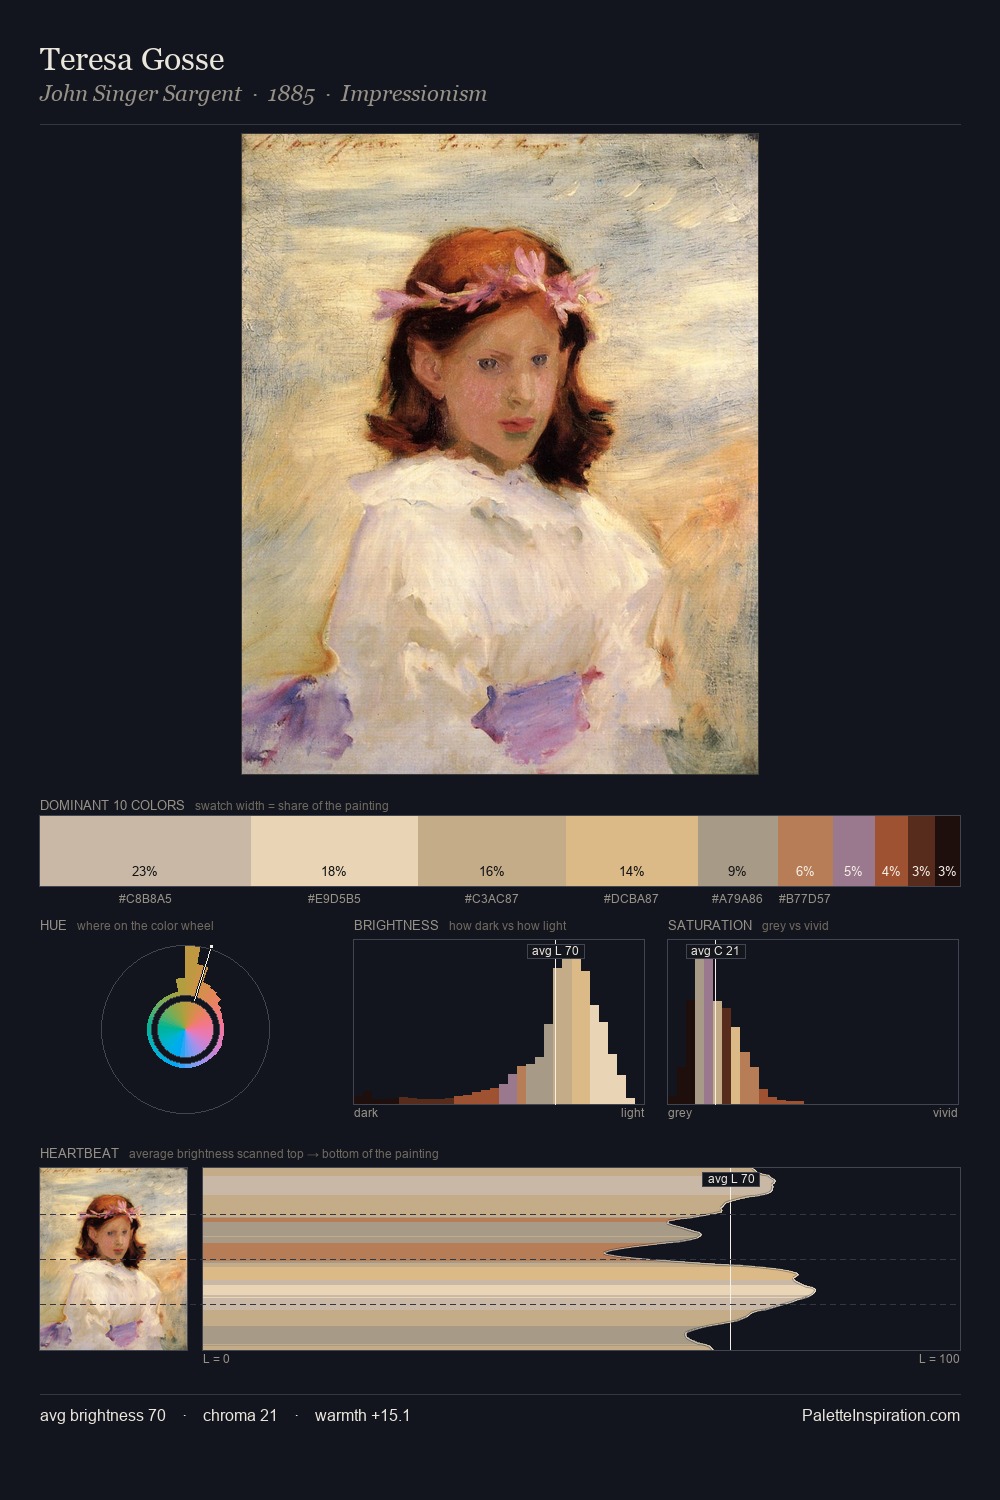1000x1500 pixels.
Task: Click the "dark" axis label
Action: [x=366, y=1113]
